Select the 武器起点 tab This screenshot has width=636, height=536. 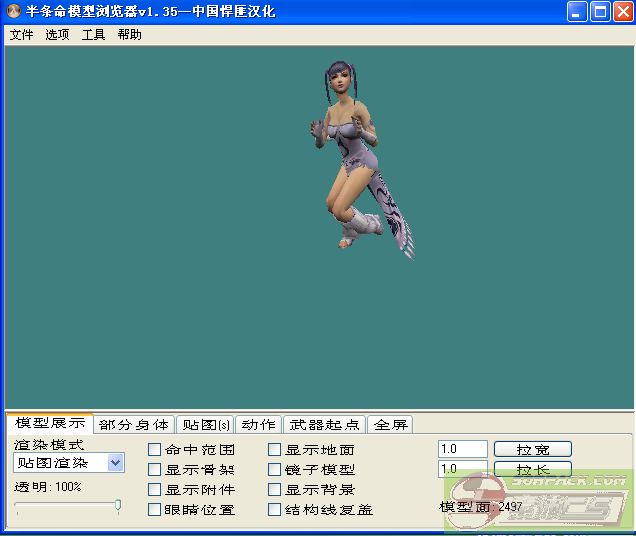tap(325, 425)
